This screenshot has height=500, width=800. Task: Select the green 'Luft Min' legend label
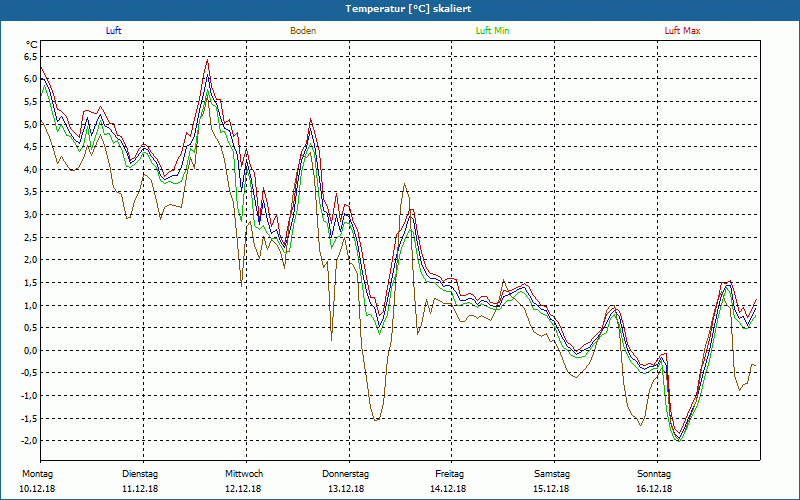pos(492,31)
